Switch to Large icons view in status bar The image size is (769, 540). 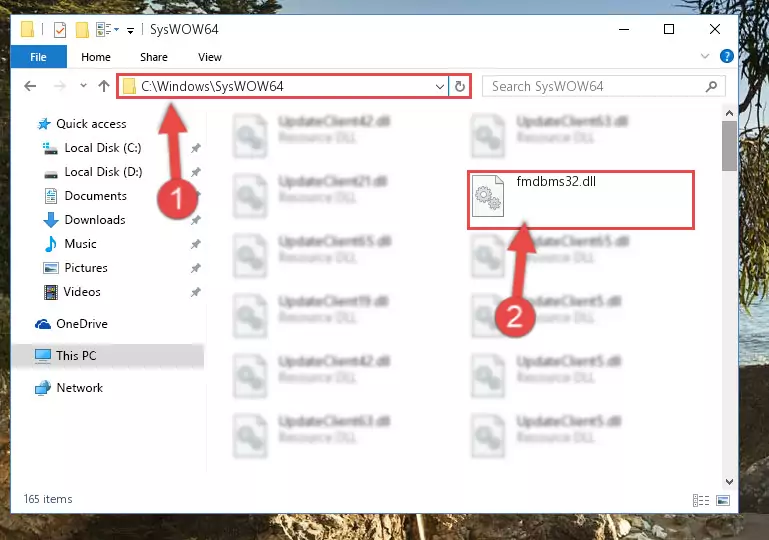(723, 500)
